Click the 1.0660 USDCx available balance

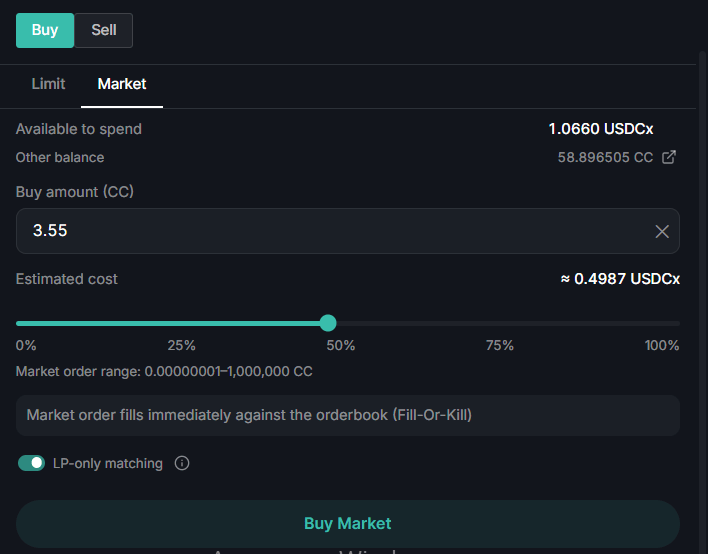click(601, 129)
